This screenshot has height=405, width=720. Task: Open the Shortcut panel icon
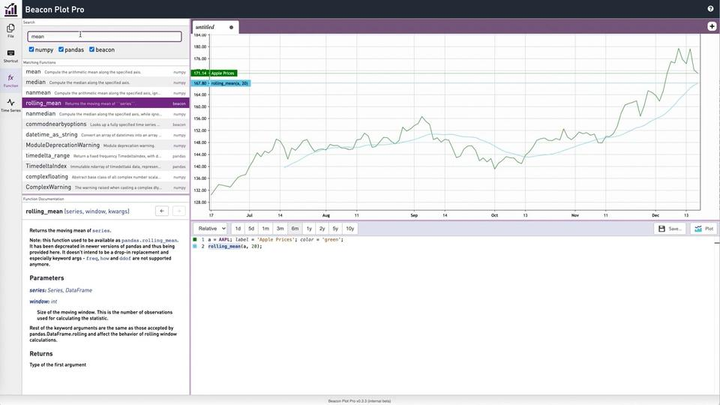point(10,55)
